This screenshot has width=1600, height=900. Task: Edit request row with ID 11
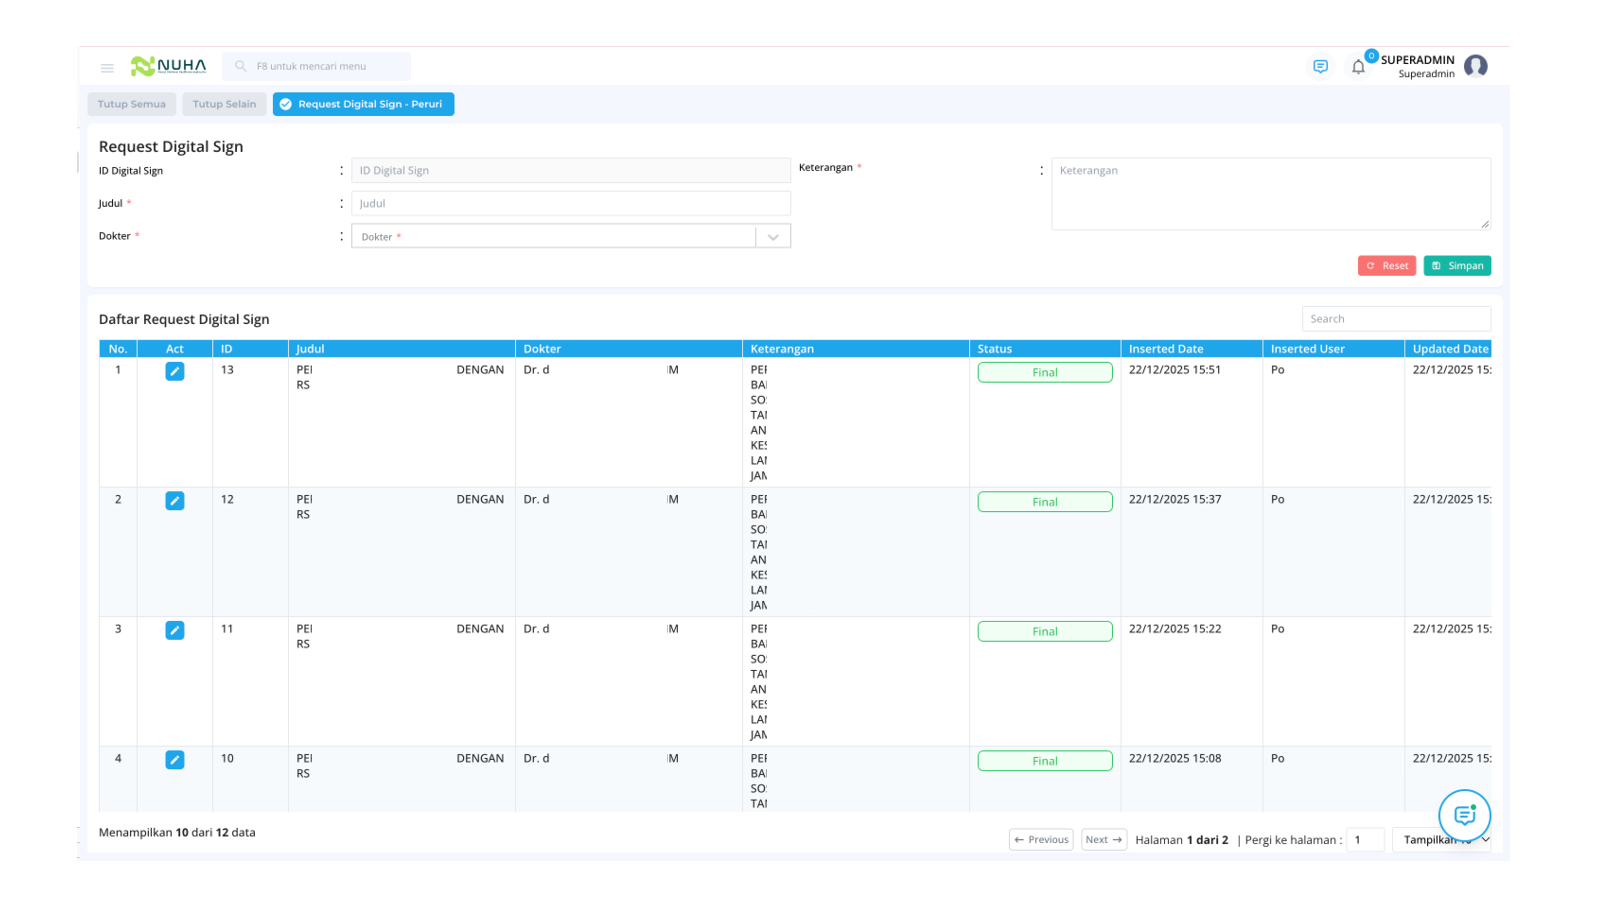(175, 630)
